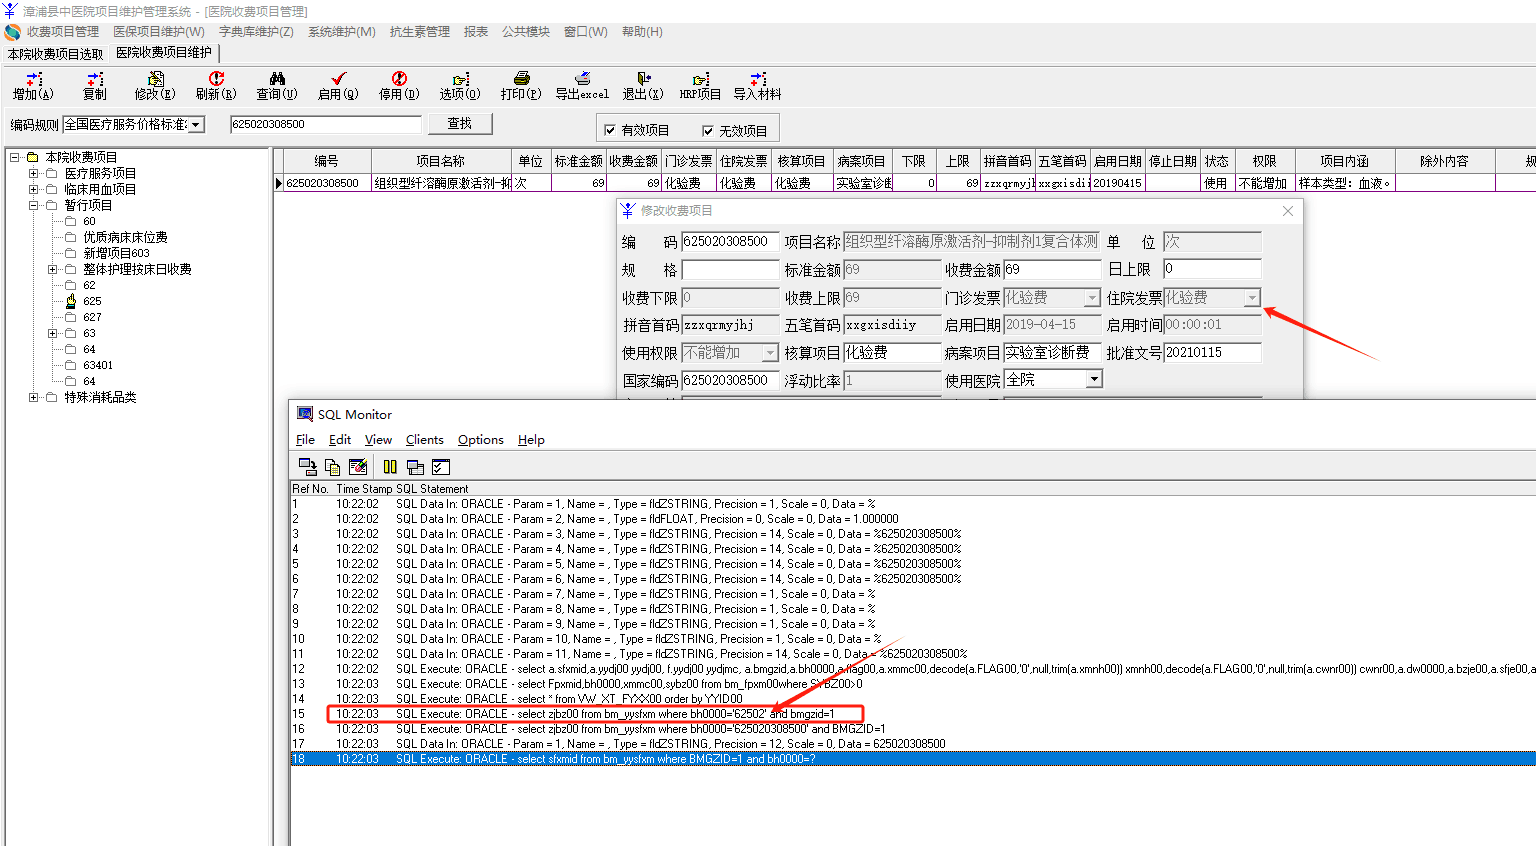
Task: Click the 复制 copy toolbar icon
Action: (95, 79)
